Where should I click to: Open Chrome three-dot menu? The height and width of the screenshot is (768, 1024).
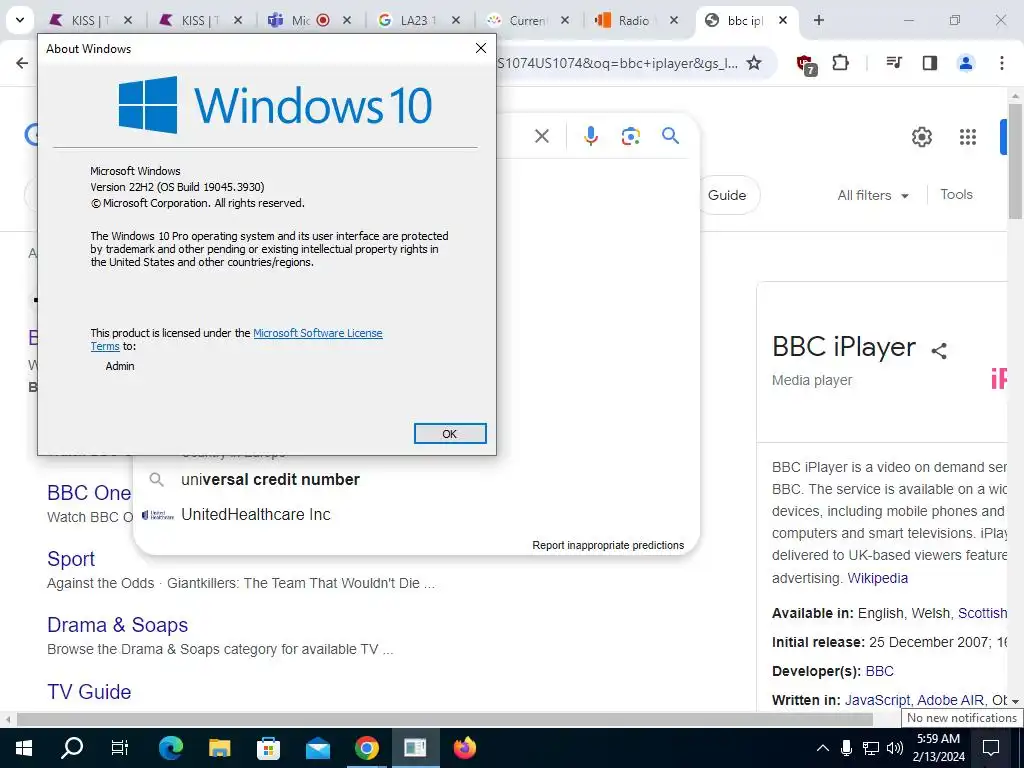point(1001,63)
